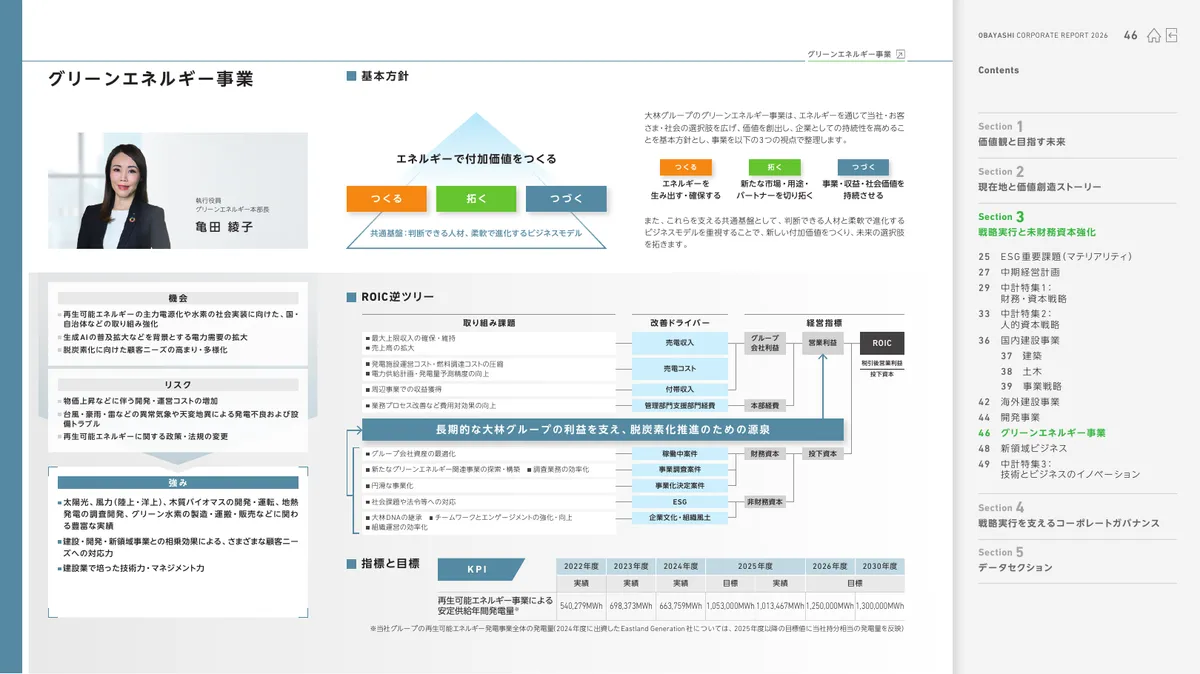This screenshot has height=674, width=1200.
Task: Click the 2030年度 column header
Action: click(880, 565)
